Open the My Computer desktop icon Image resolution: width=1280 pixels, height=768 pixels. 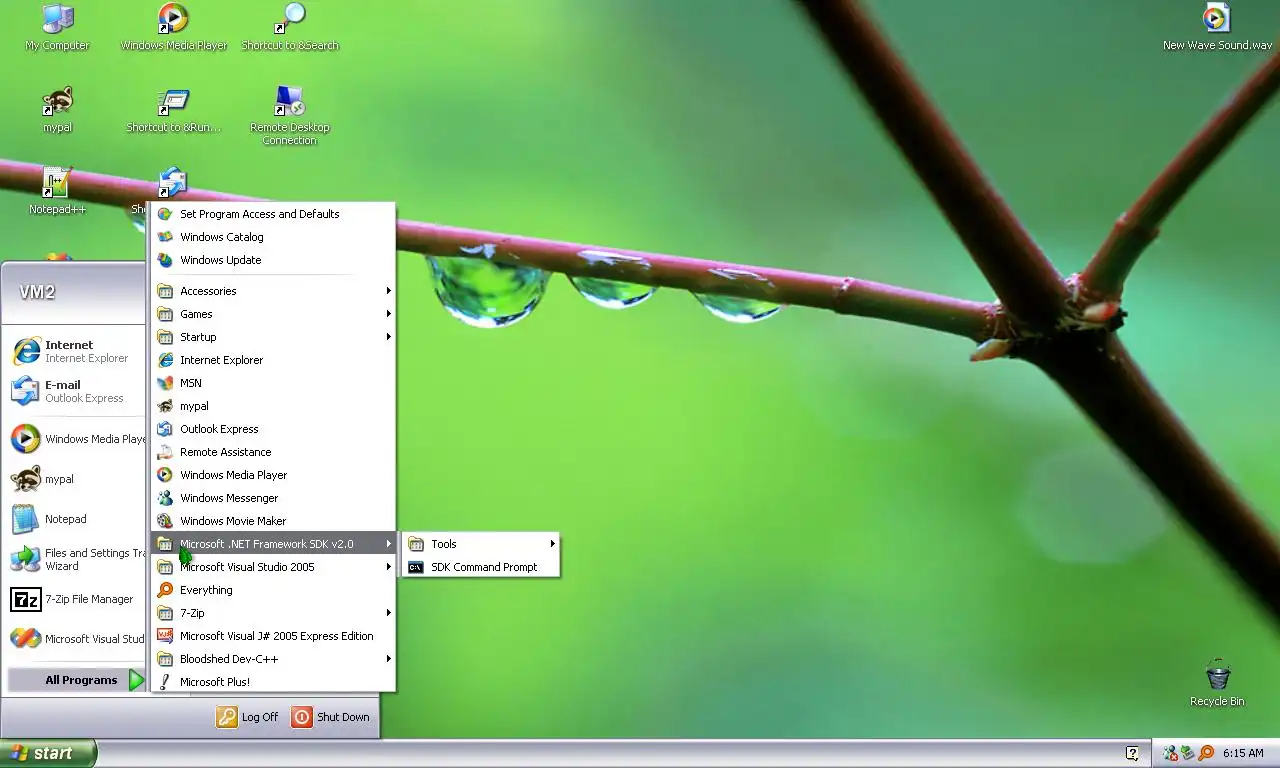click(57, 19)
